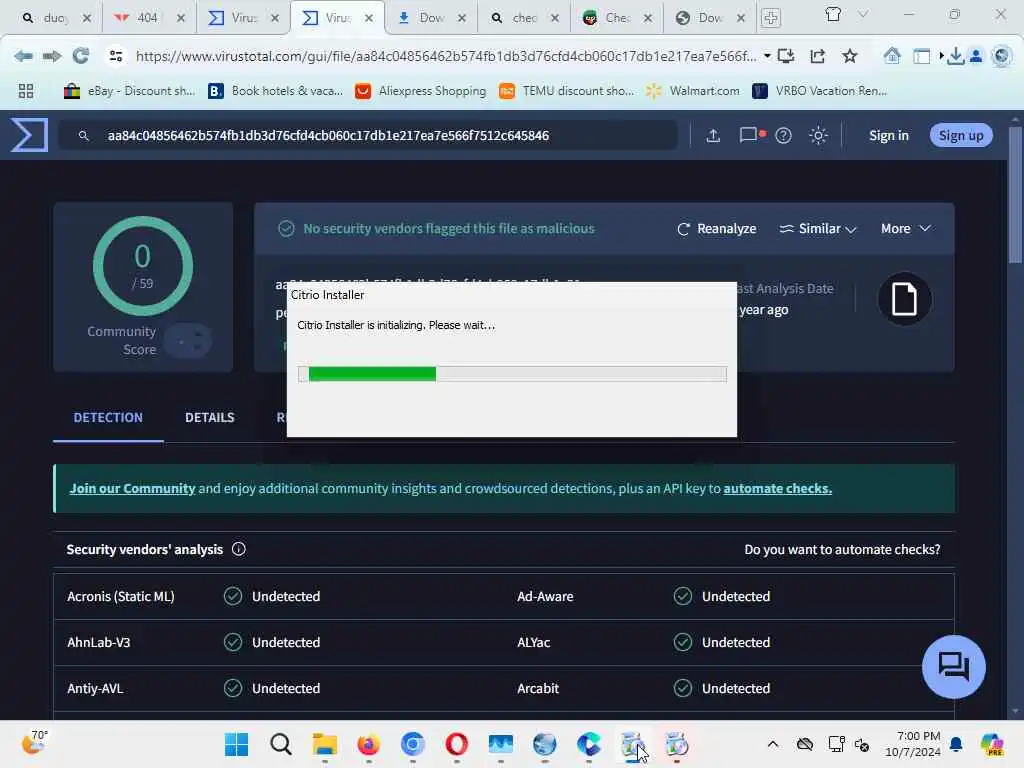This screenshot has width=1024, height=768.
Task: Open Opera browser from taskbar
Action: (x=456, y=744)
